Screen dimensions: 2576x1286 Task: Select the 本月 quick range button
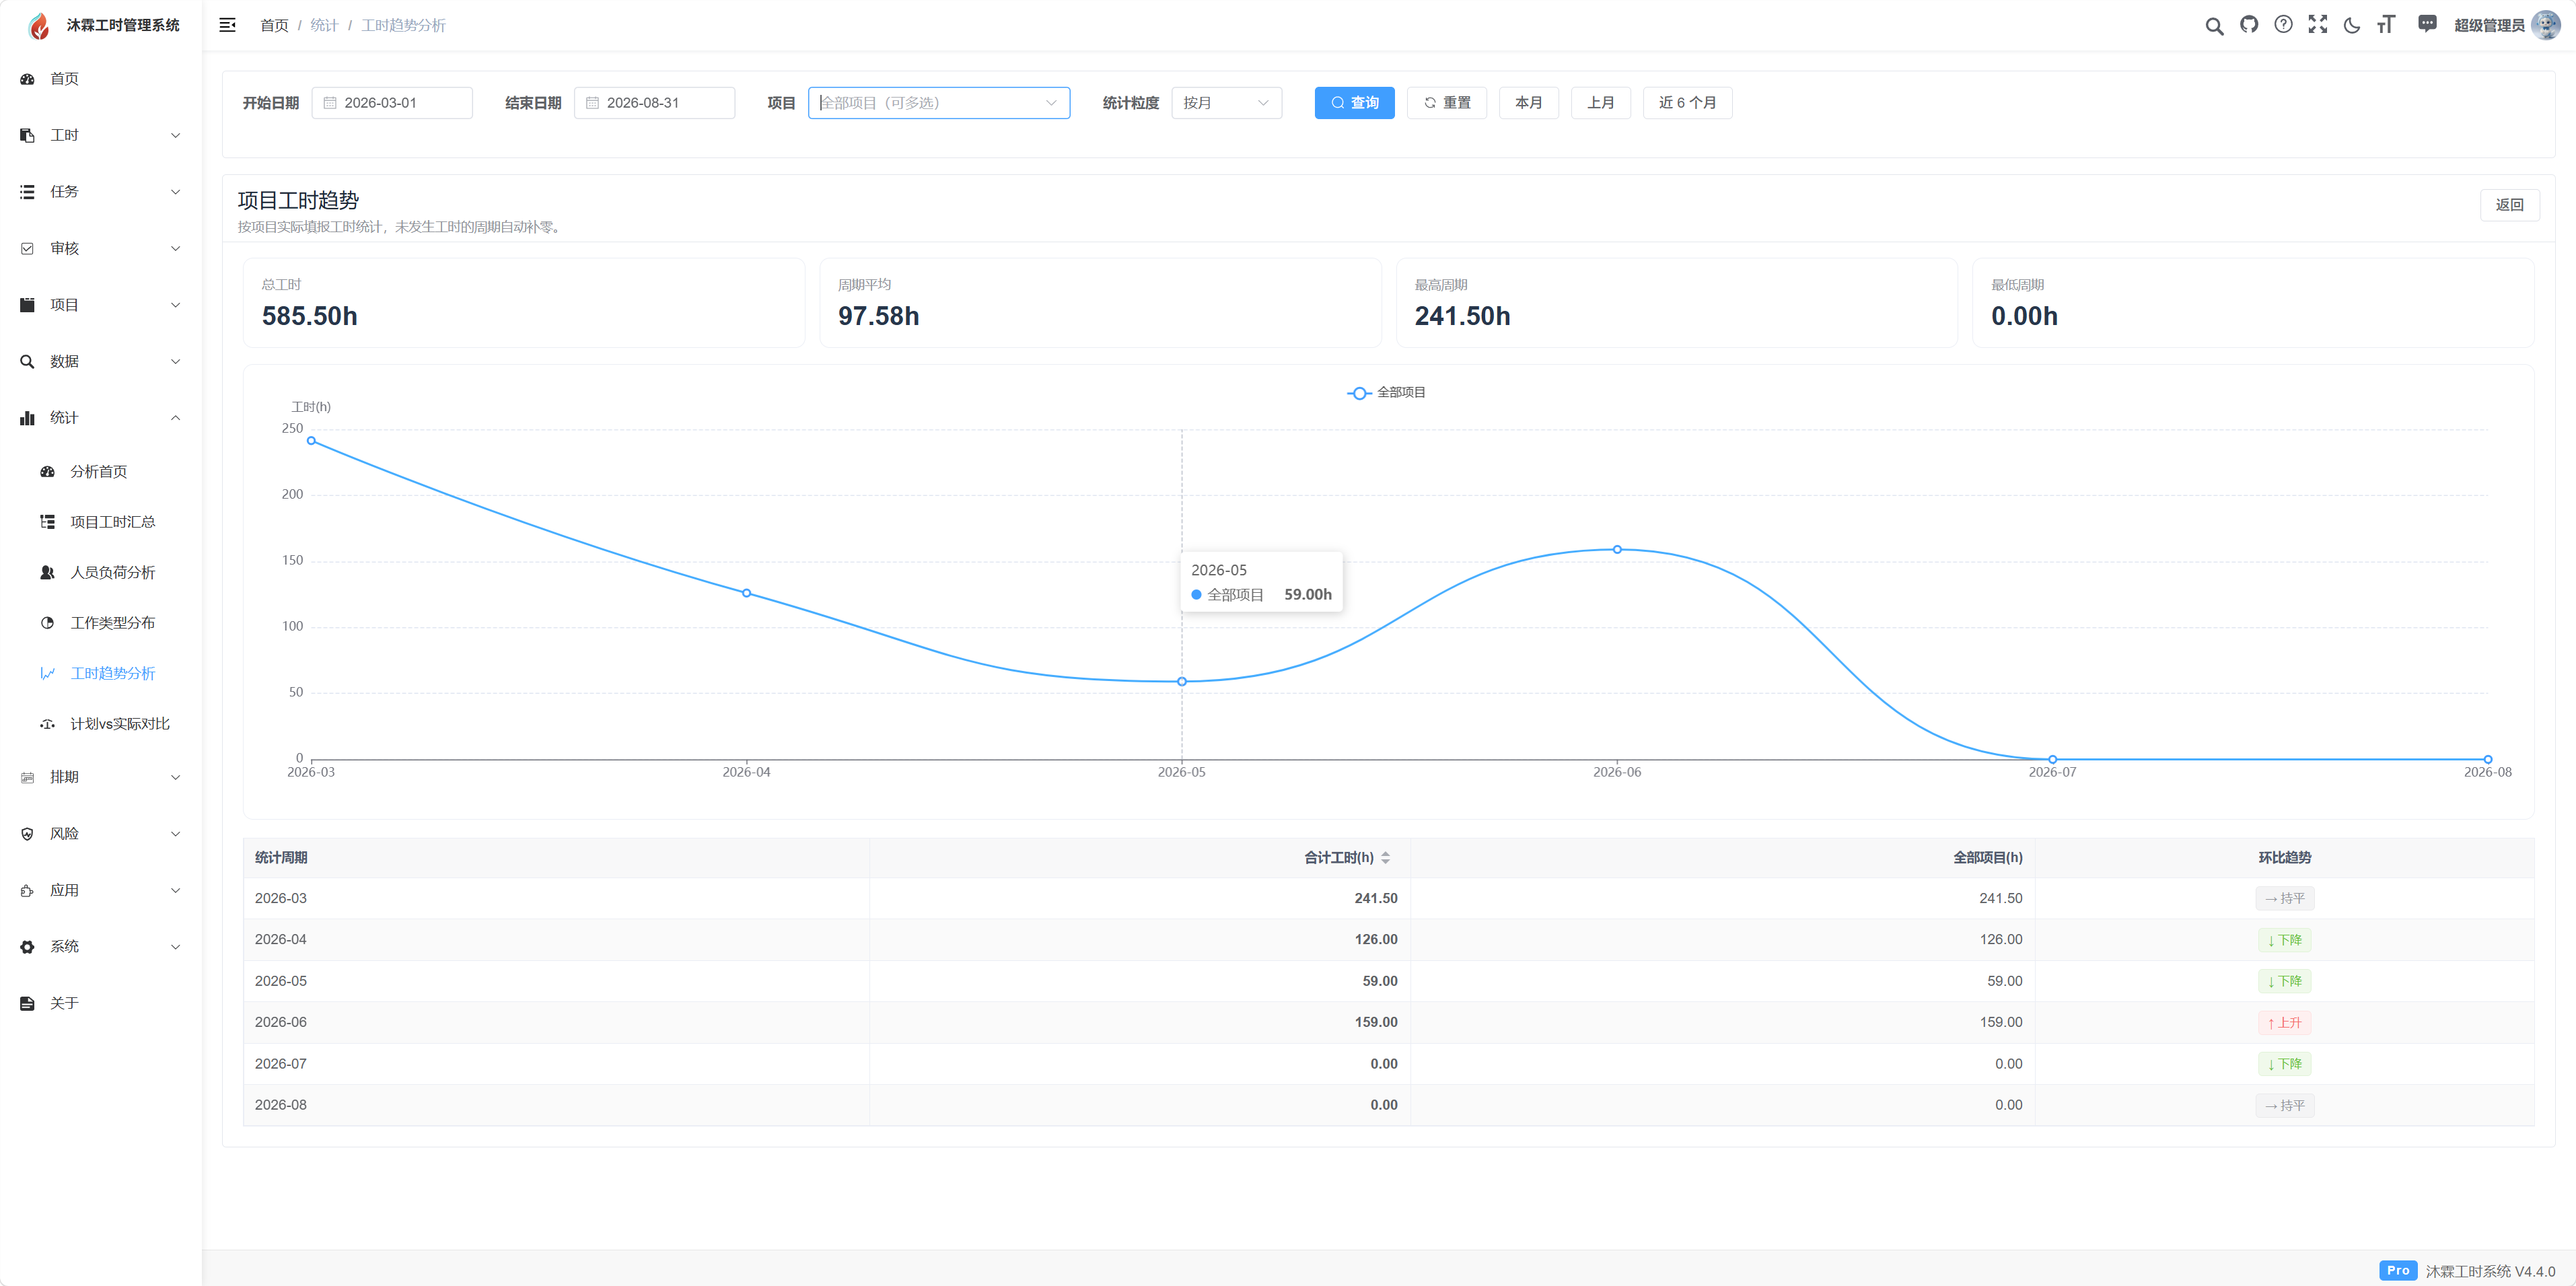tap(1528, 103)
